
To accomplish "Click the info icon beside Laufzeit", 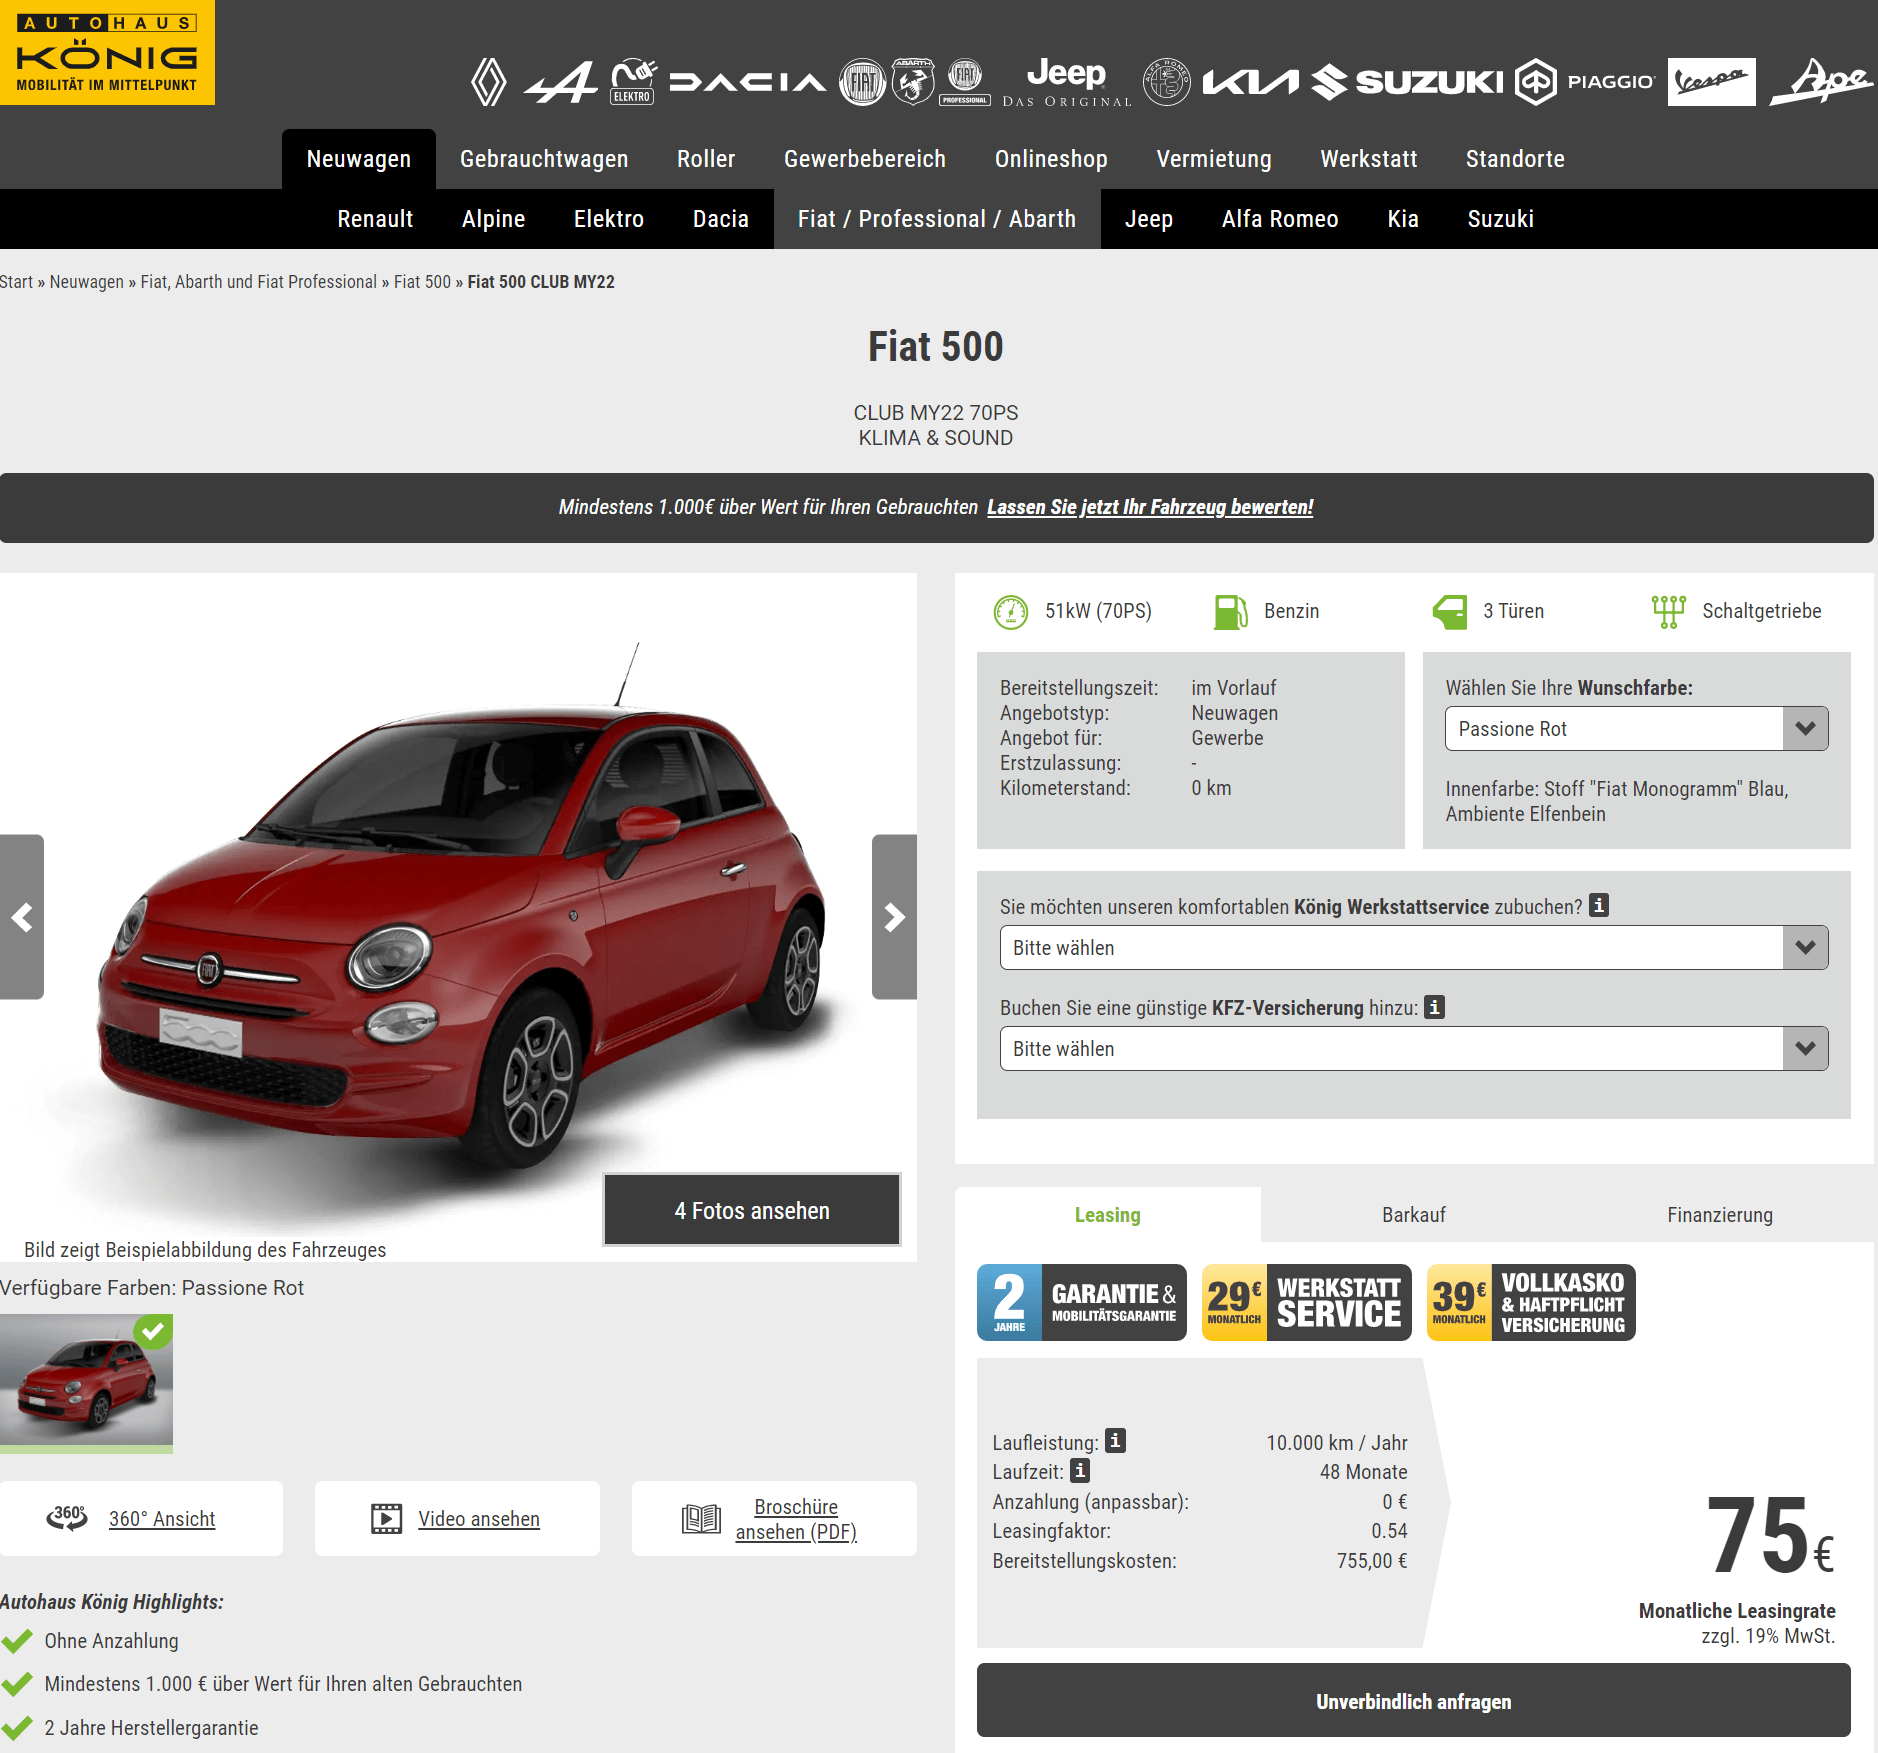I will [1080, 1470].
